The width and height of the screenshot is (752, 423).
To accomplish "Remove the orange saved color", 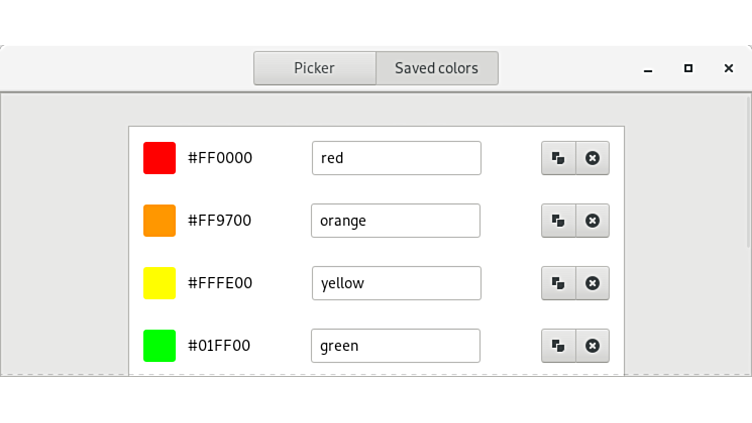I will click(x=592, y=221).
